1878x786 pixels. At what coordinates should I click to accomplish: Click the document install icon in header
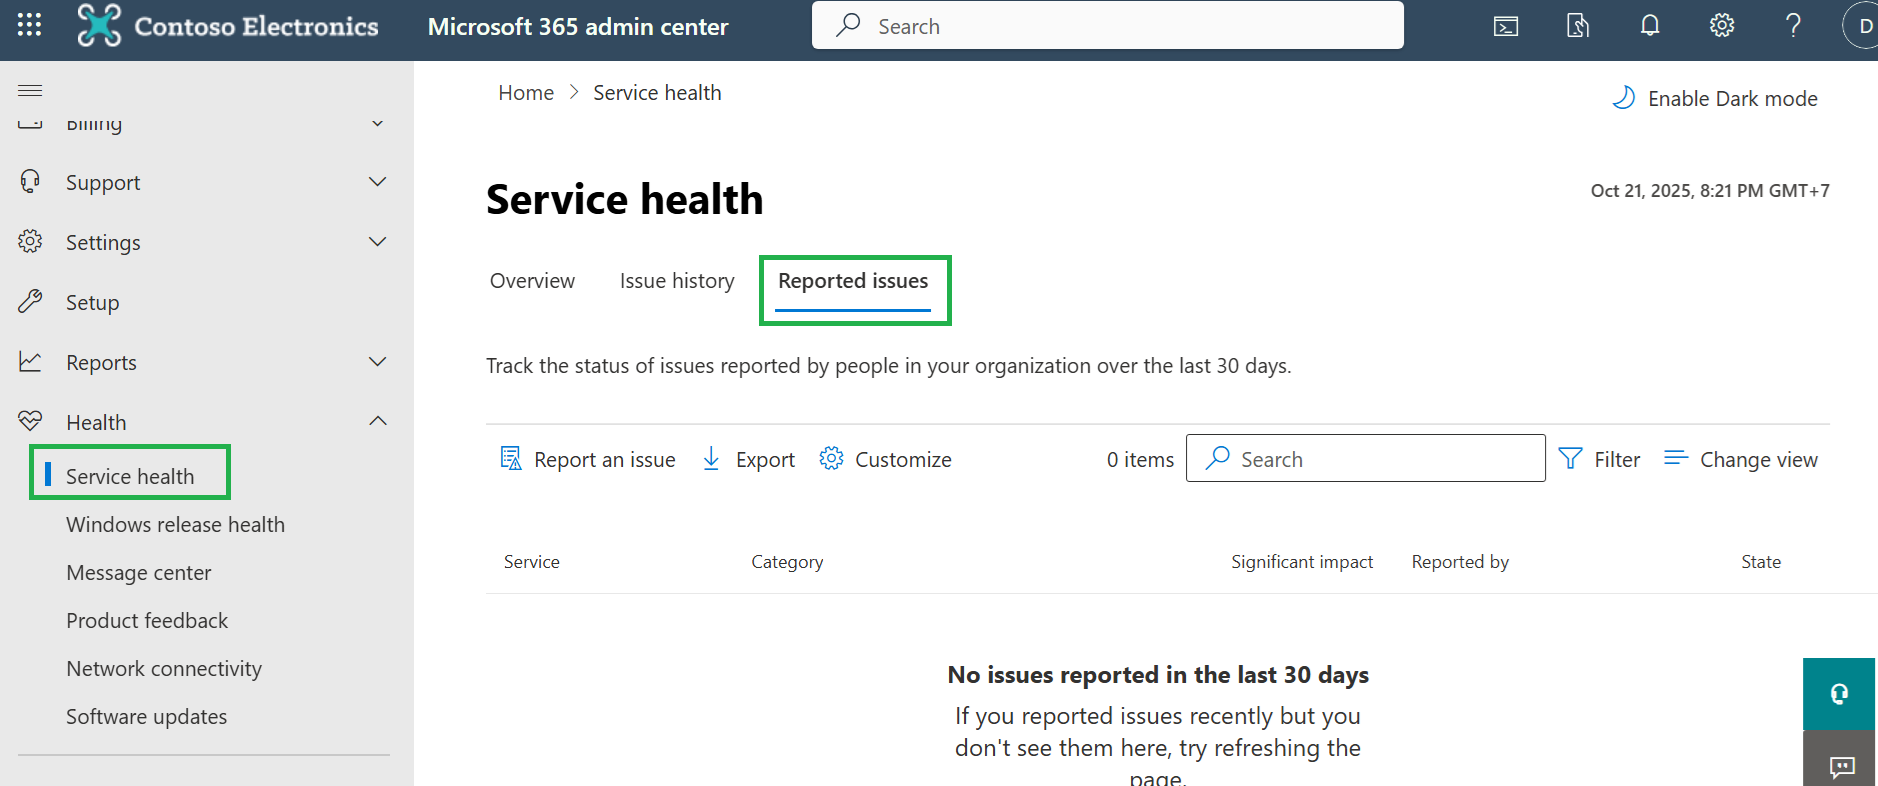(1578, 26)
